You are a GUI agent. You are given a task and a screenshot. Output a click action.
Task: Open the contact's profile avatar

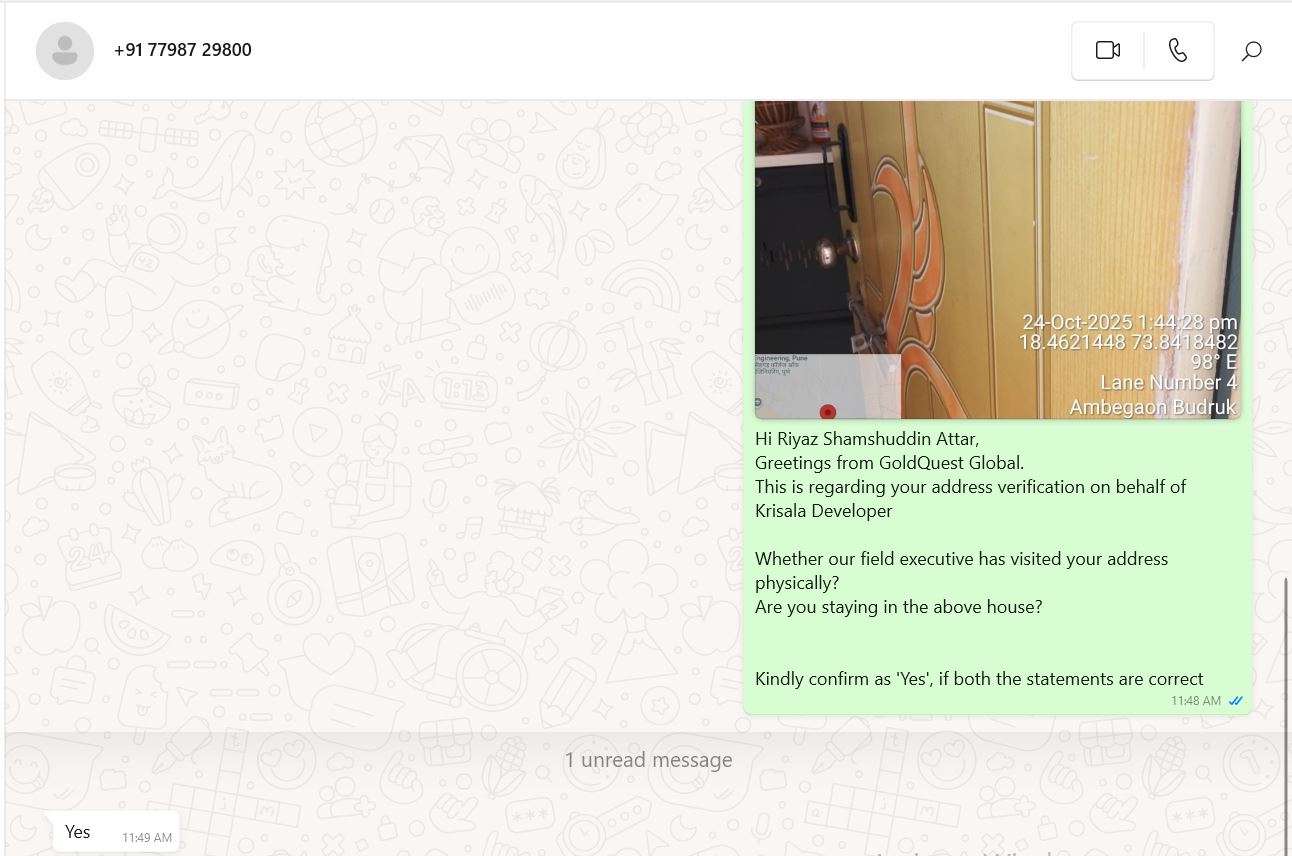point(65,50)
